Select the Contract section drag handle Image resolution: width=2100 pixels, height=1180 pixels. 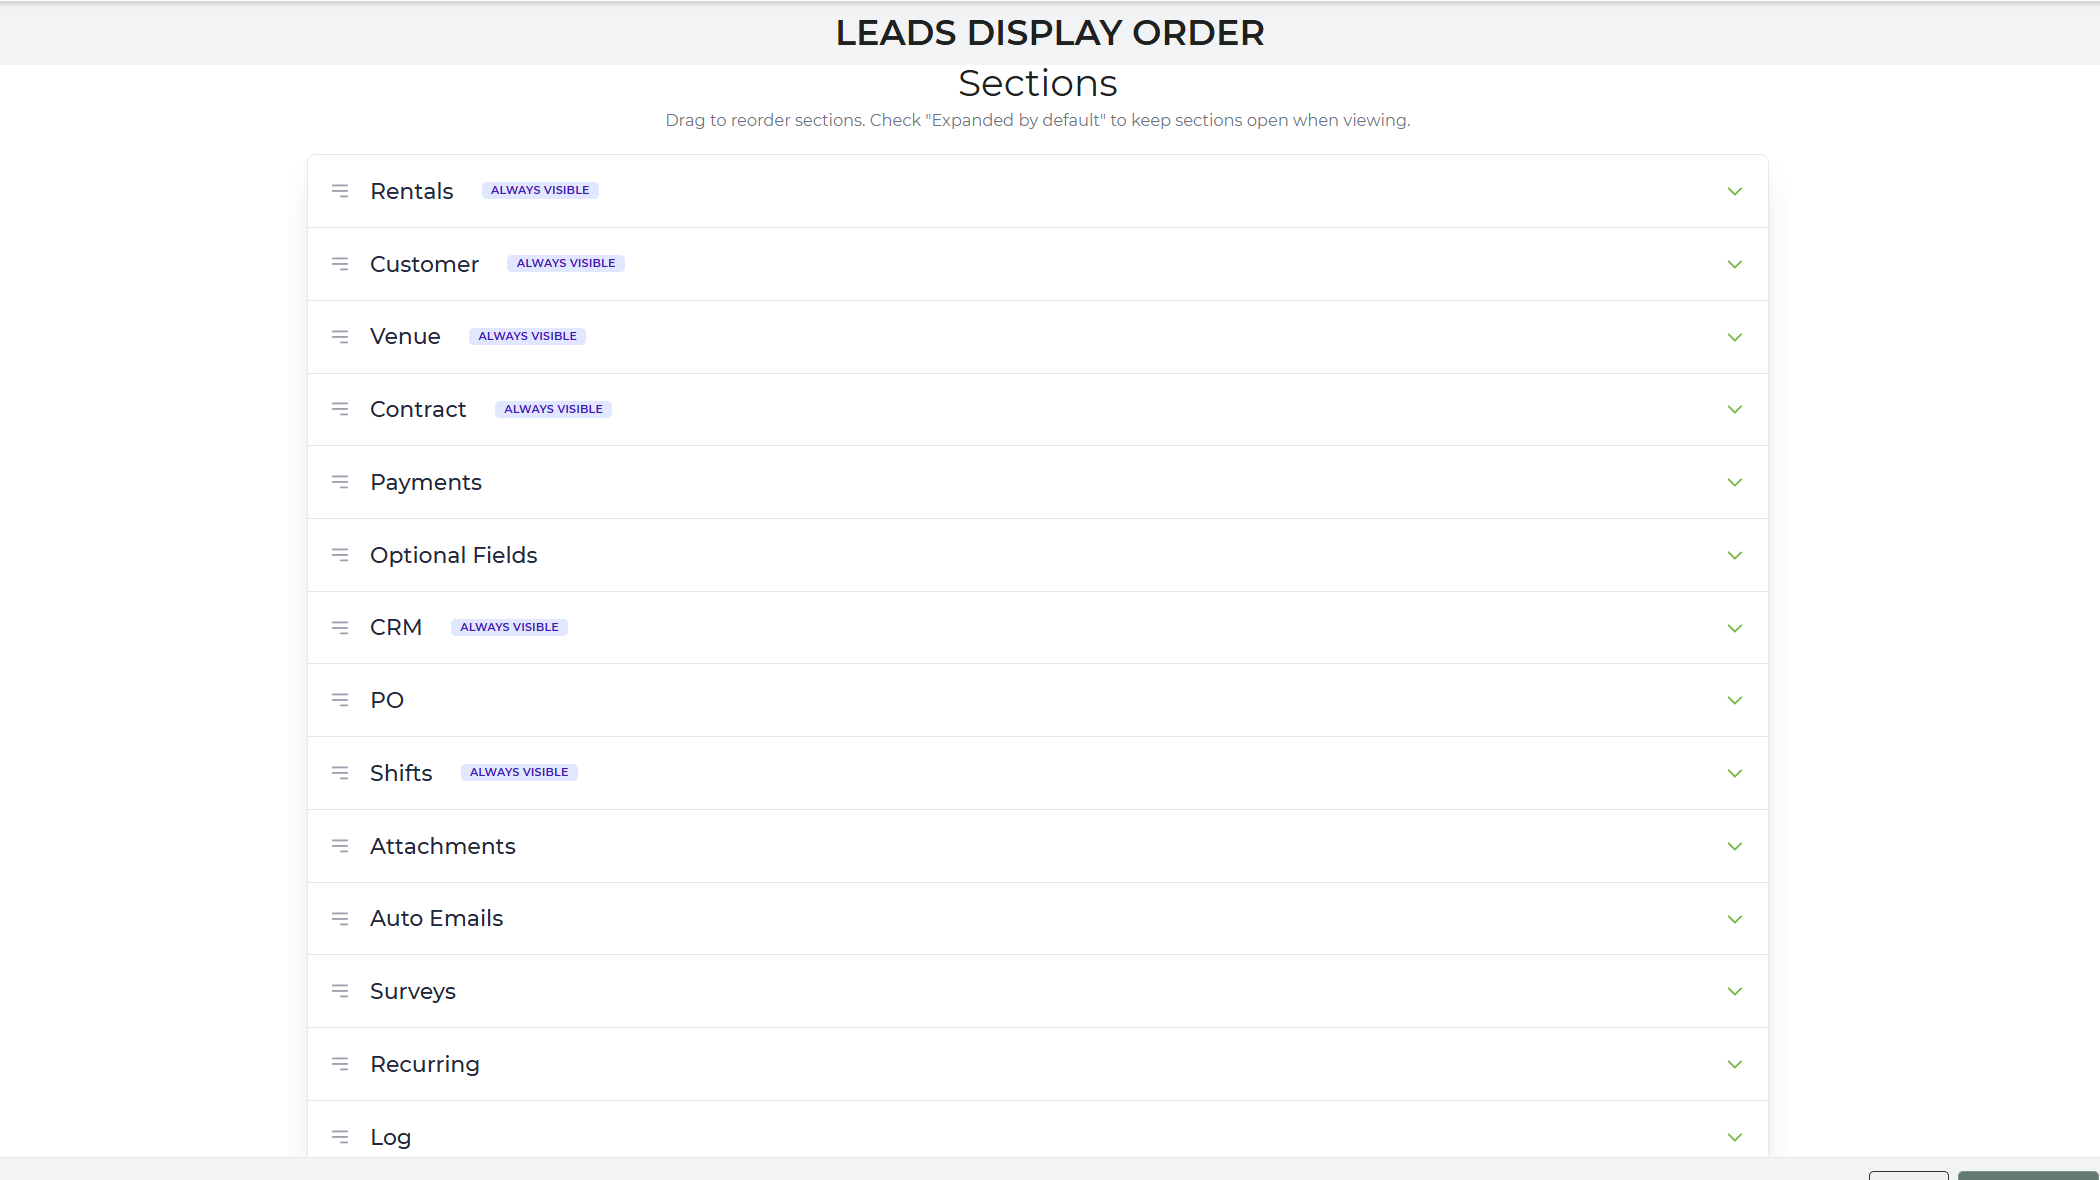coord(340,409)
